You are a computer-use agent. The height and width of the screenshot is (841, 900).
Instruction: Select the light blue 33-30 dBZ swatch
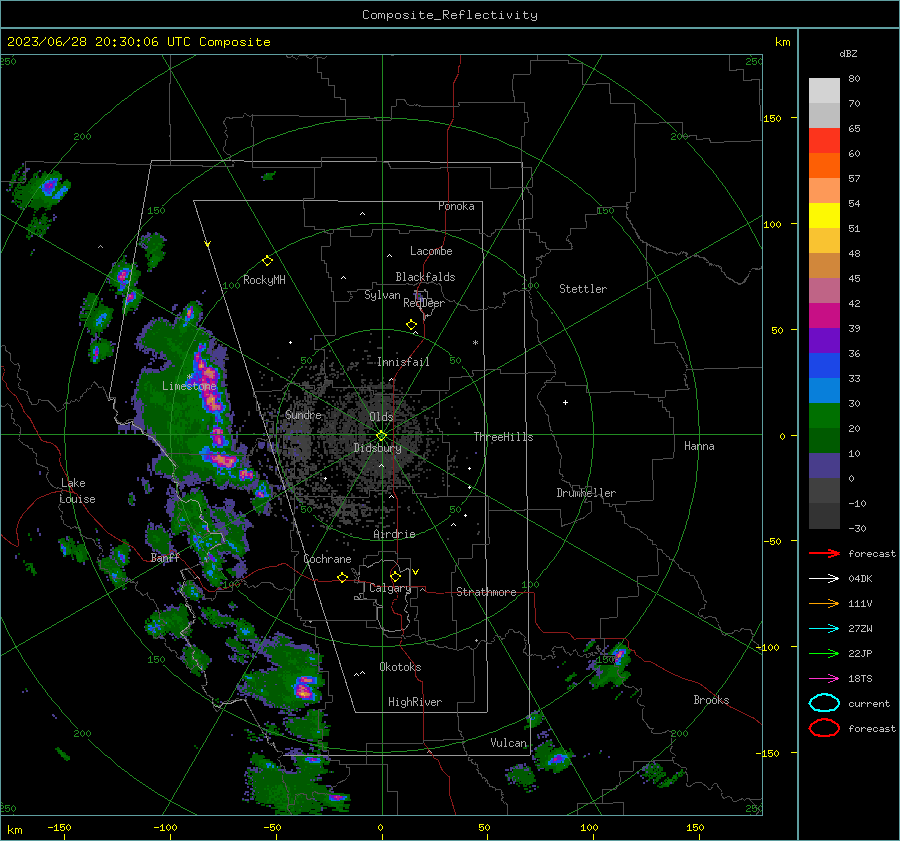point(824,391)
